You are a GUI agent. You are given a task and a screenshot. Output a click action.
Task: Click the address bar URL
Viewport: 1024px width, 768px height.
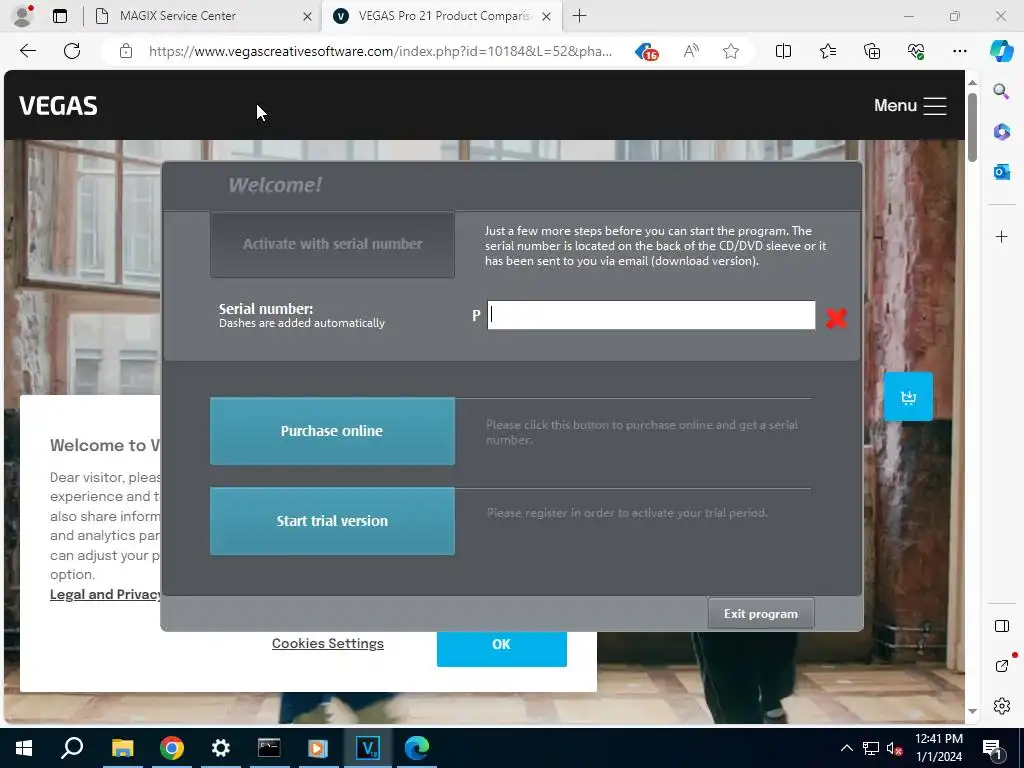tap(380, 51)
